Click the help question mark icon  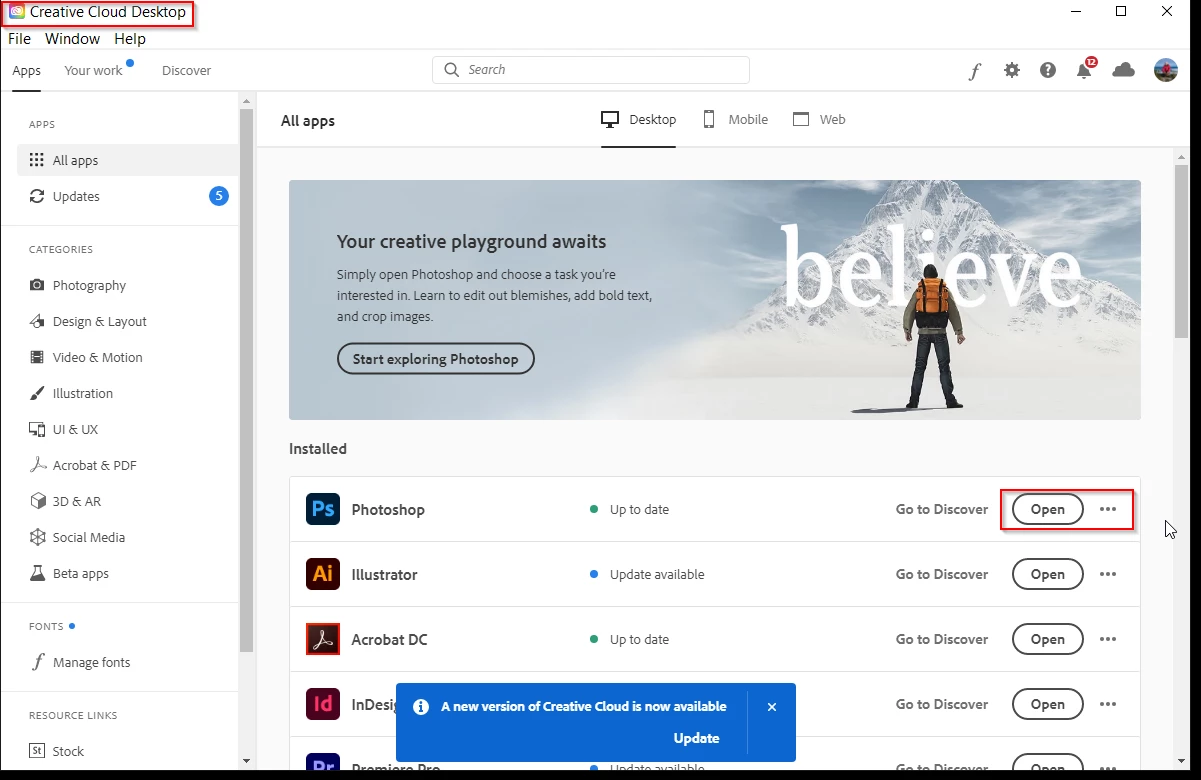click(1048, 70)
